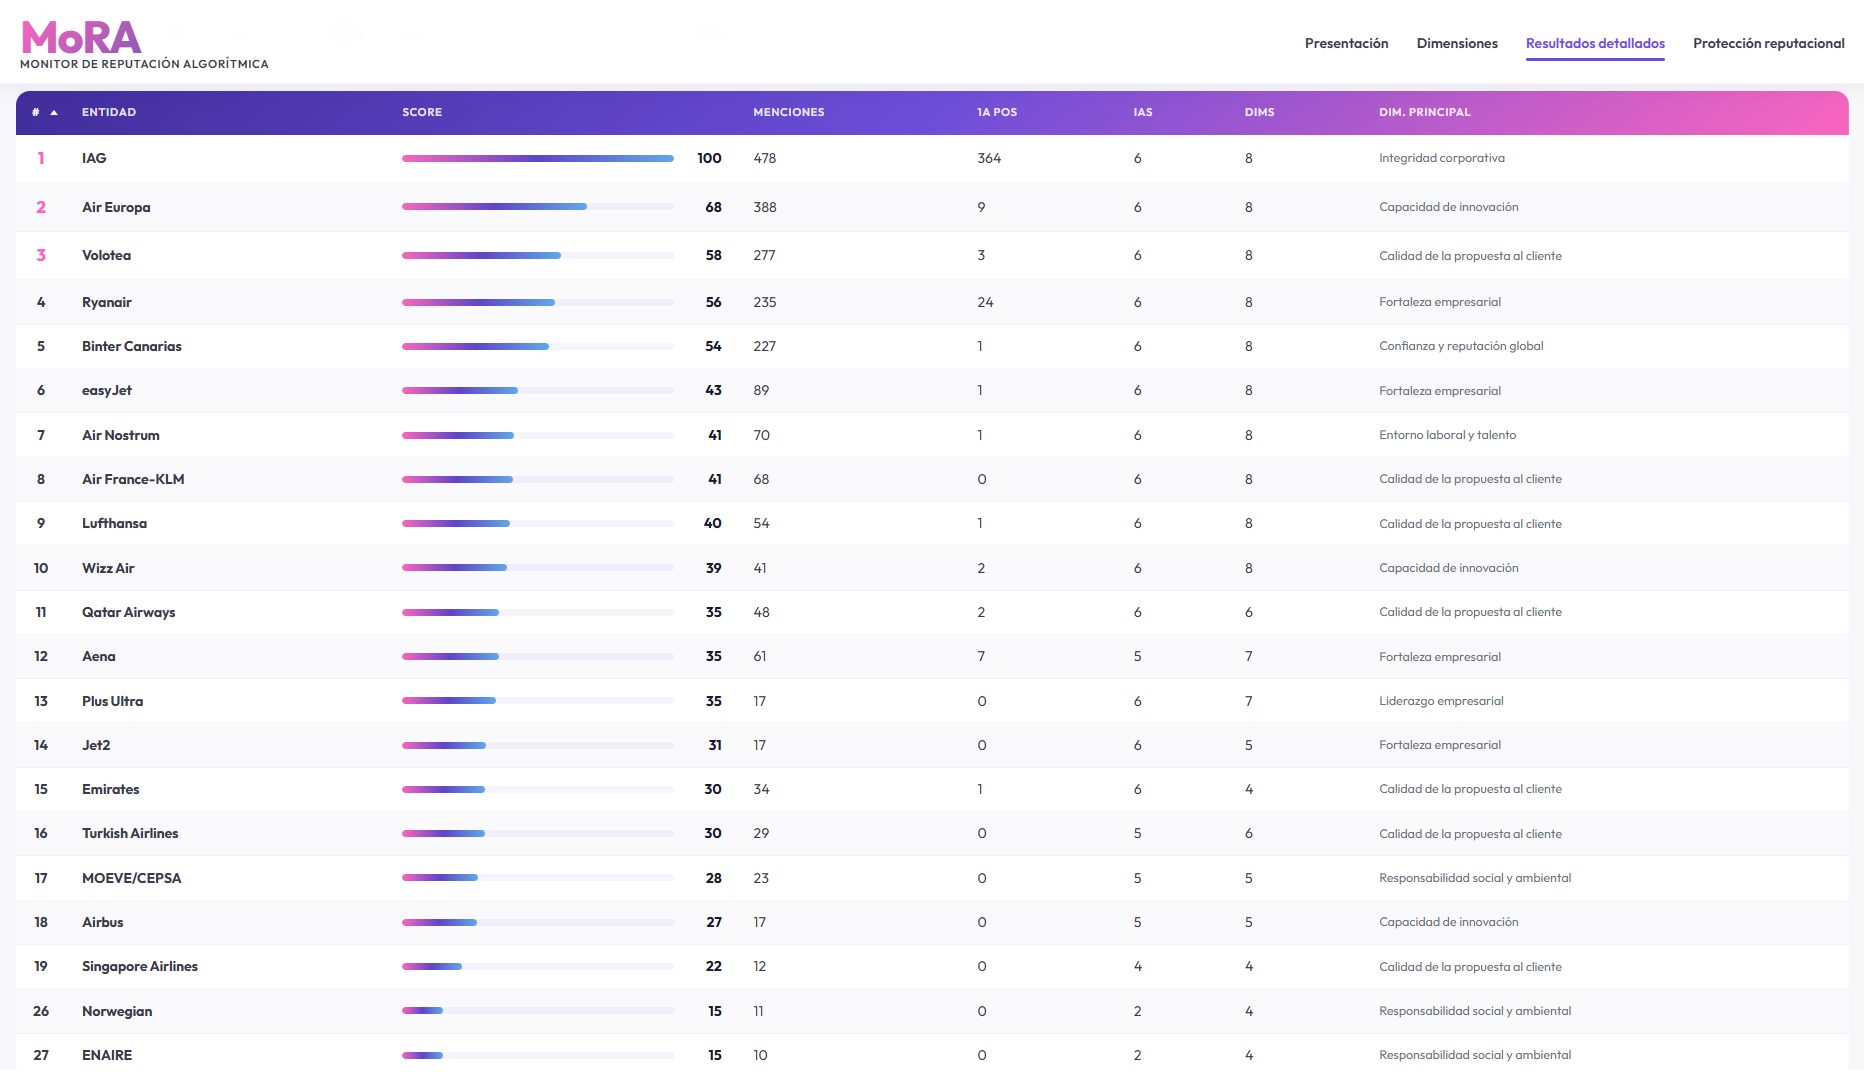Click the Volotea score bar

[538, 256]
